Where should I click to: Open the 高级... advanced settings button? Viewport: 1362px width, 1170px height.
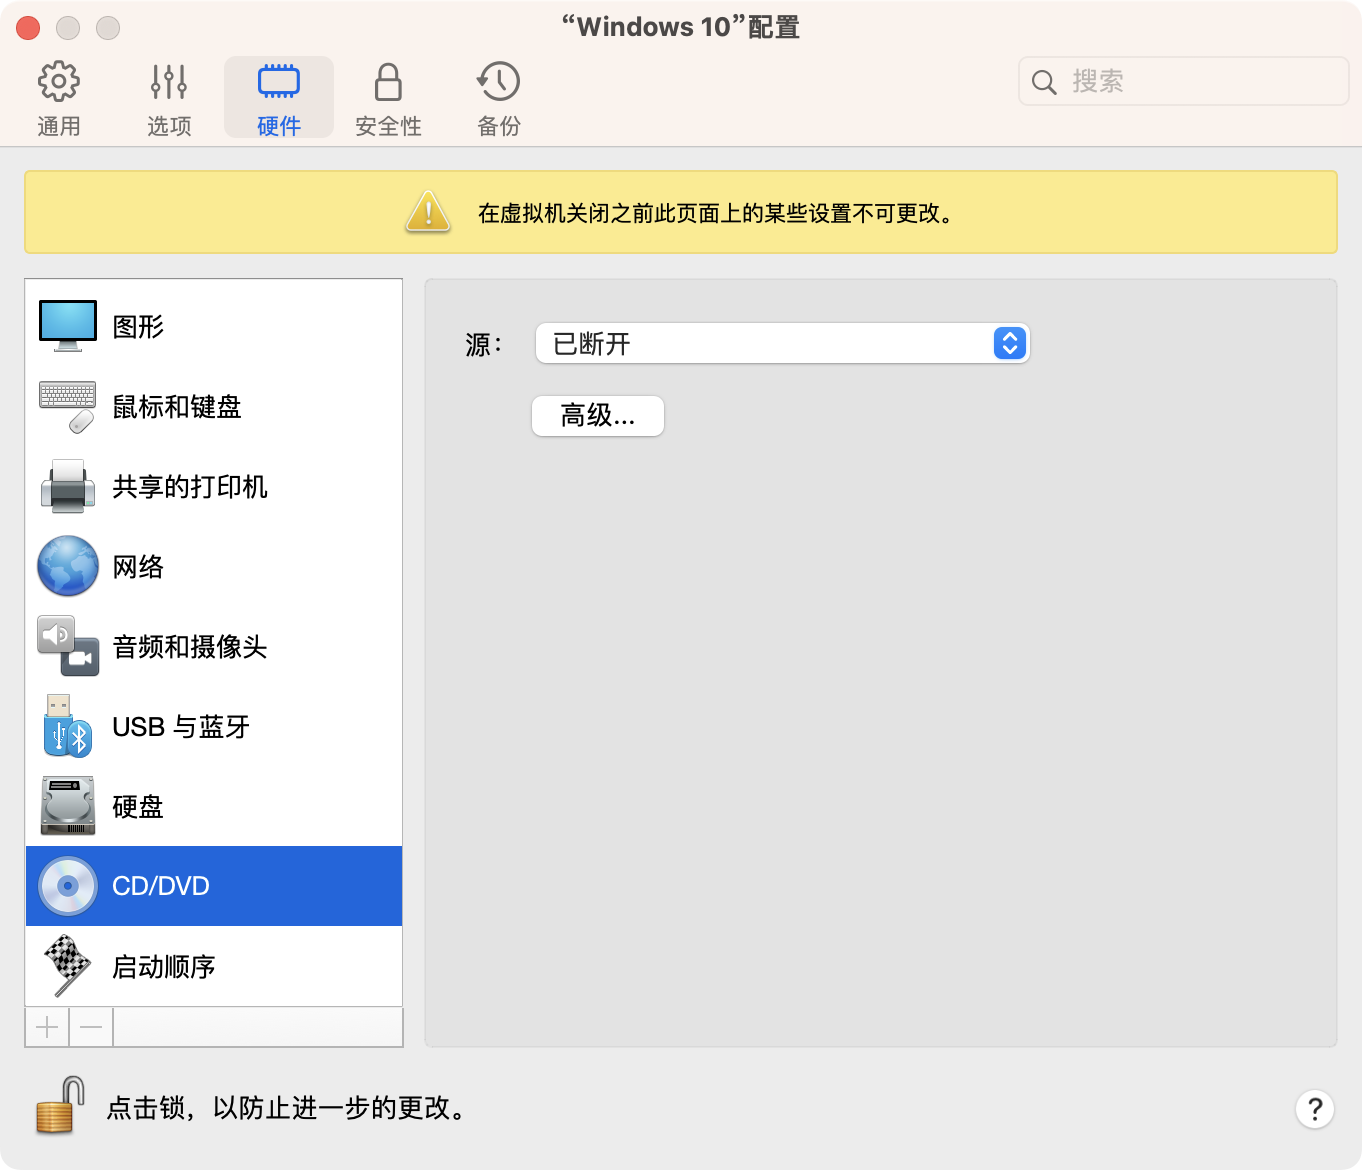[x=598, y=416]
